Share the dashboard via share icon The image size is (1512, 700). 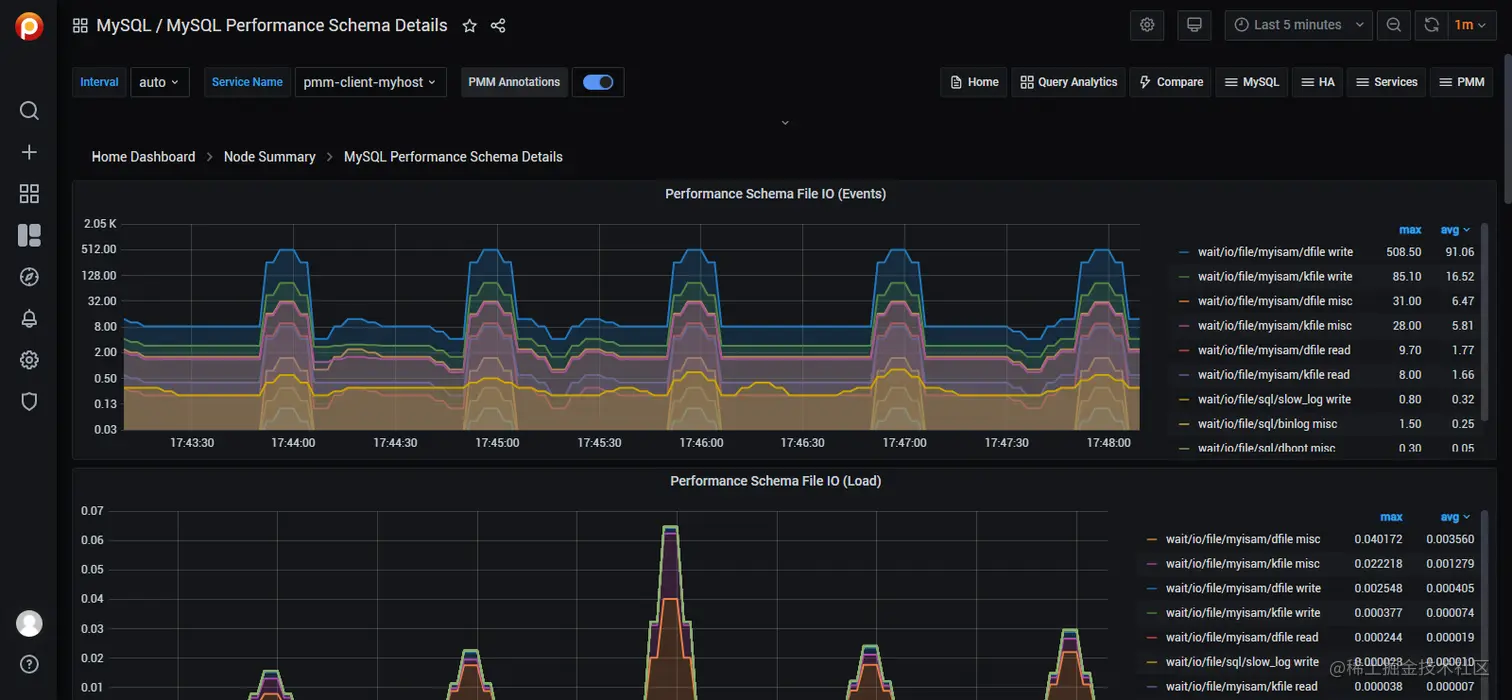(x=498, y=26)
